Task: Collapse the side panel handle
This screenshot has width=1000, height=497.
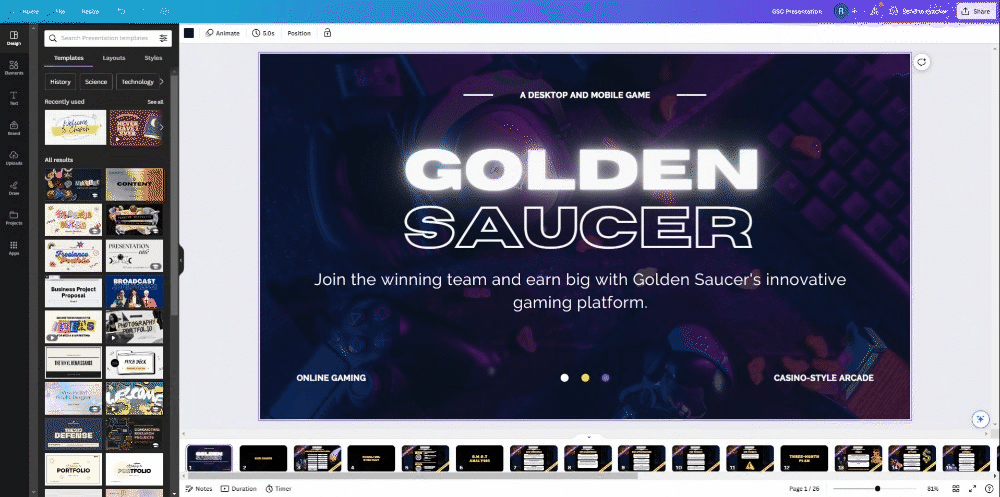Action: tap(181, 260)
